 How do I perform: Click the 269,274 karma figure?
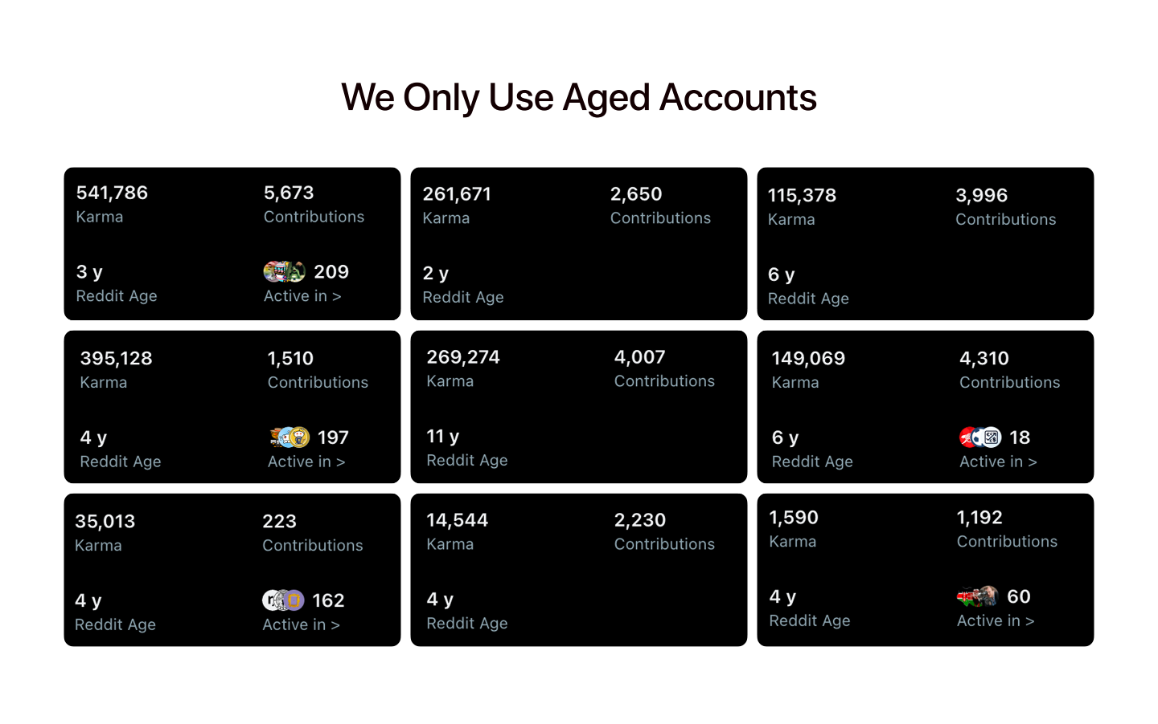coord(463,358)
